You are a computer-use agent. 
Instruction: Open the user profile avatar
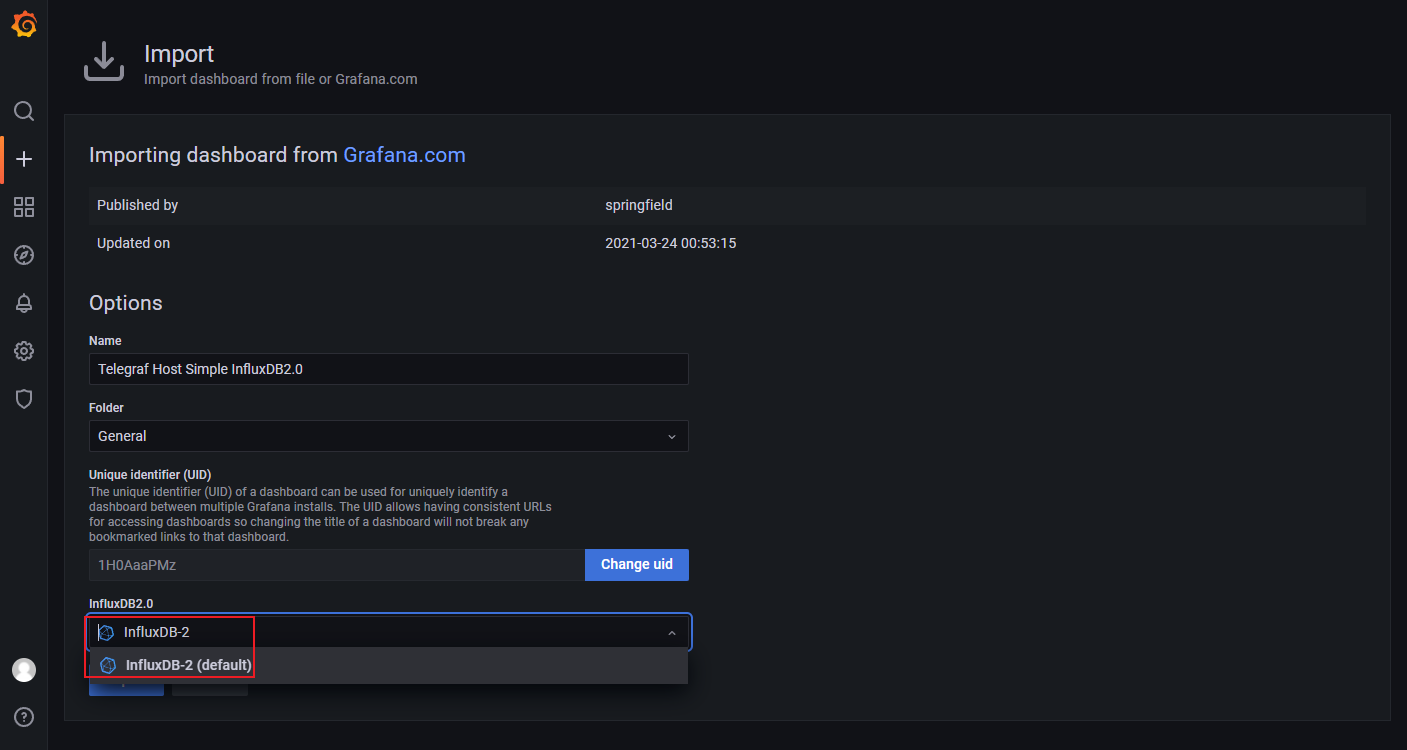(x=24, y=670)
